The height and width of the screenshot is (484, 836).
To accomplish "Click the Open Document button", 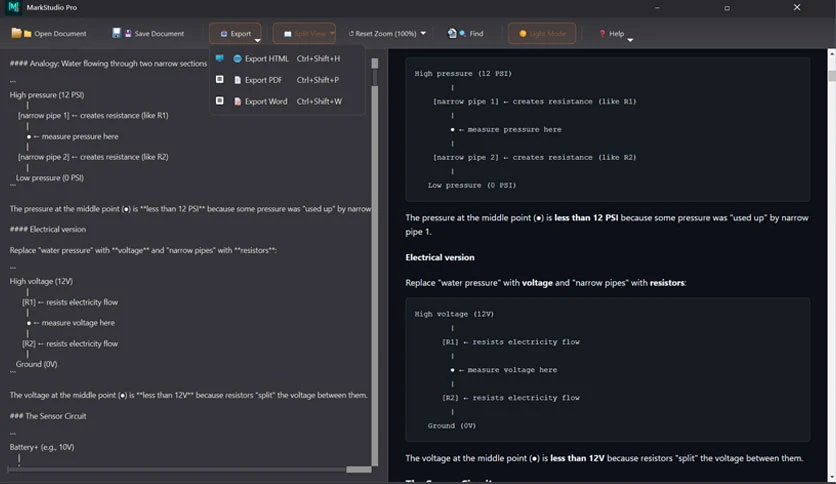I will click(49, 34).
